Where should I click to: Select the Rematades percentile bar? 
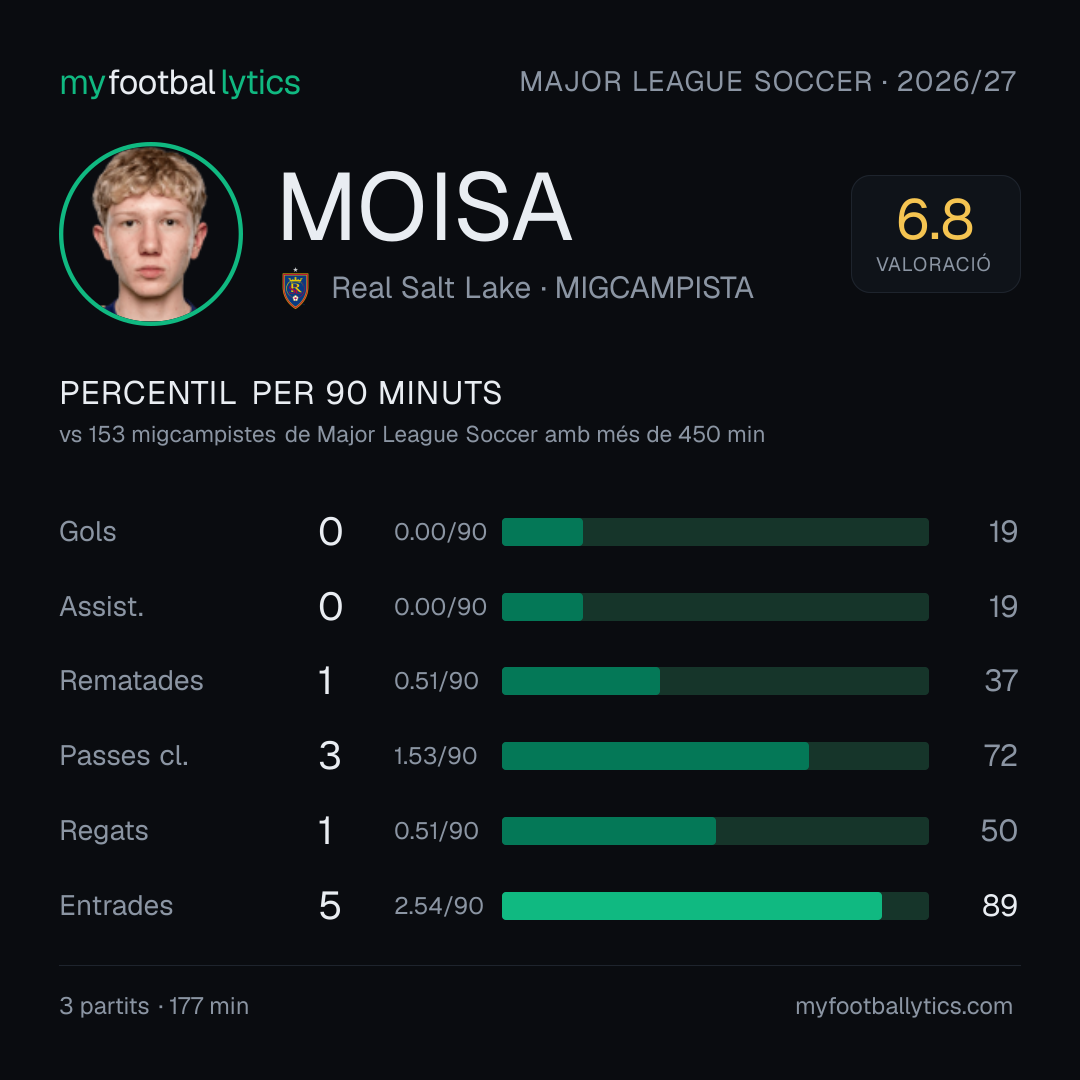pos(715,681)
